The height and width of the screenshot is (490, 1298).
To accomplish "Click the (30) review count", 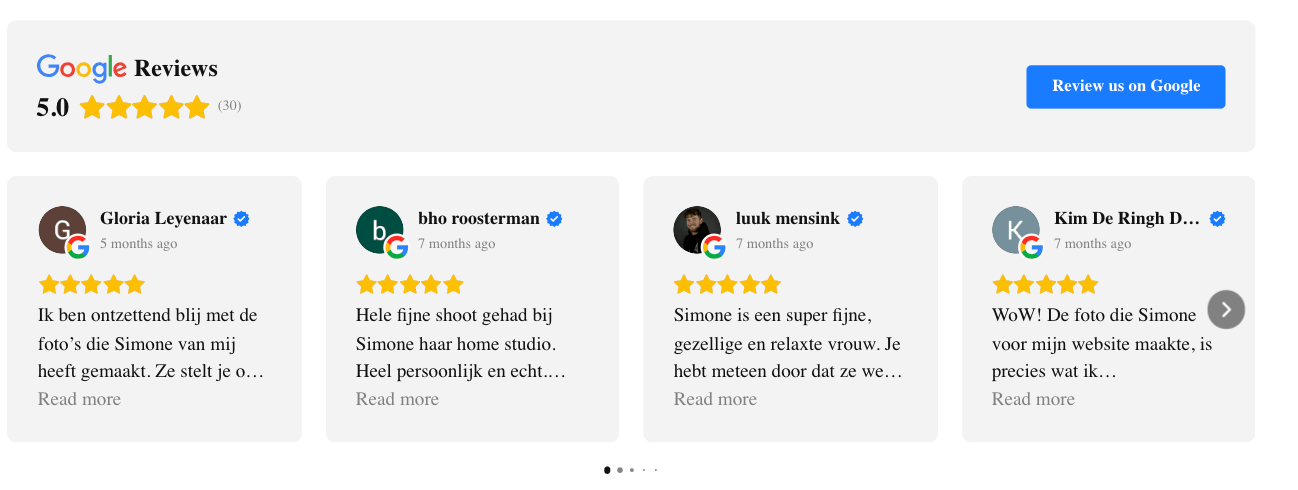I will coord(230,106).
